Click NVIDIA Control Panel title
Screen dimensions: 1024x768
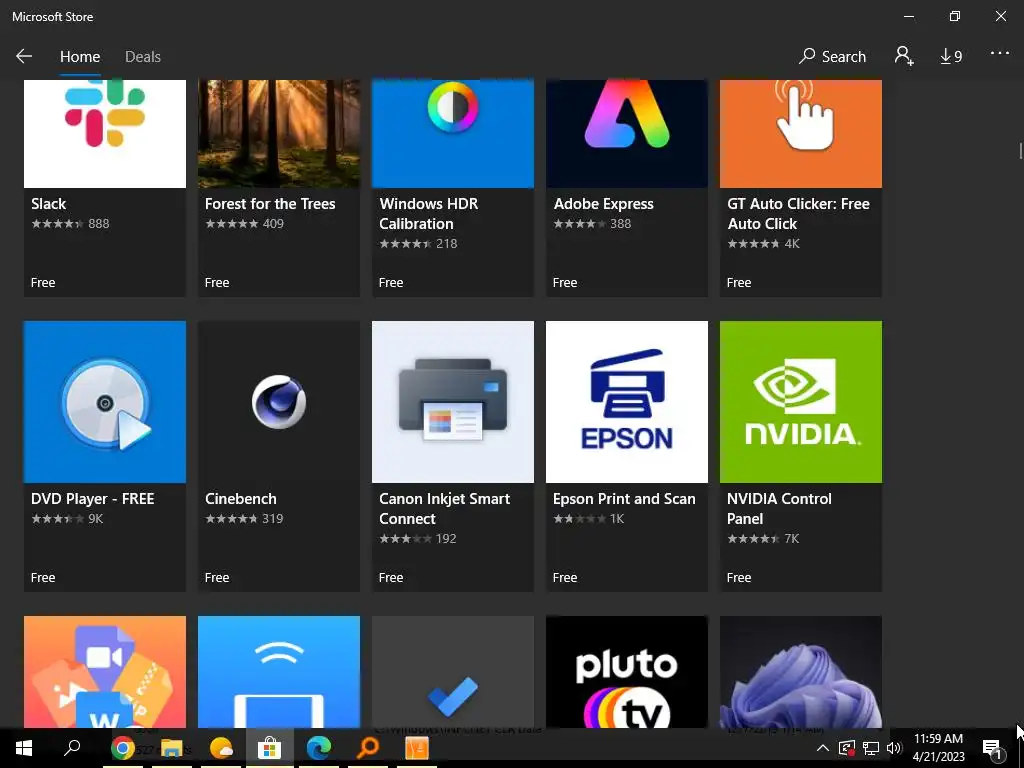click(x=779, y=509)
